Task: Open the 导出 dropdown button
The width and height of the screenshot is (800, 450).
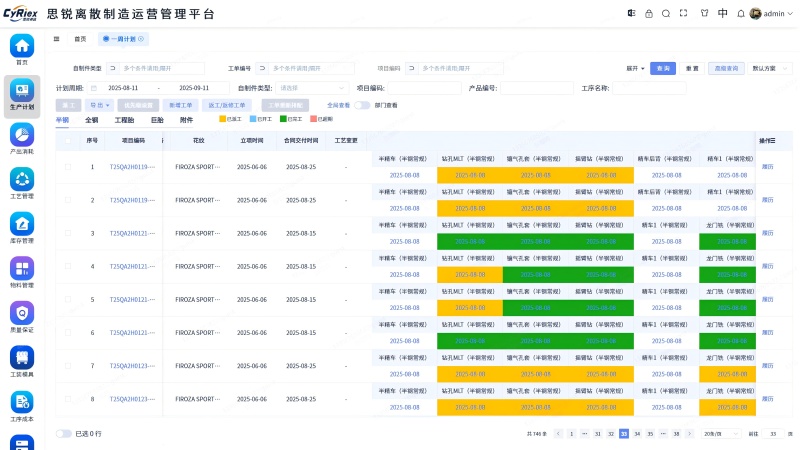Action: 98,105
